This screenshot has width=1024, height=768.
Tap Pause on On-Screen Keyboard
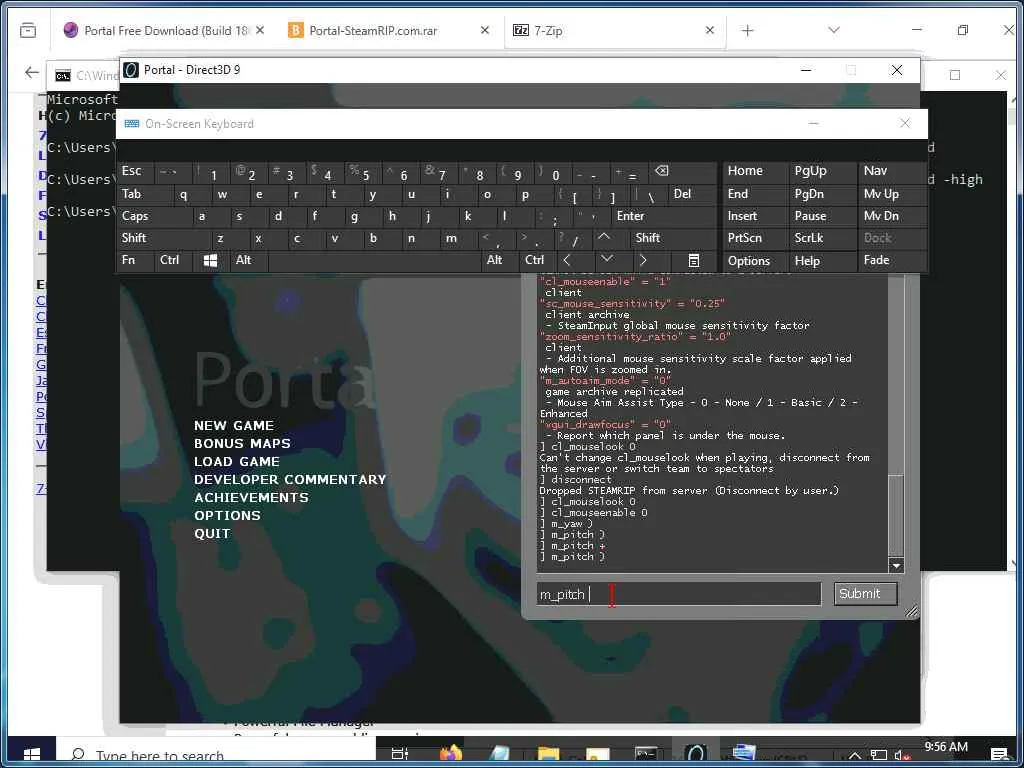[822, 216]
